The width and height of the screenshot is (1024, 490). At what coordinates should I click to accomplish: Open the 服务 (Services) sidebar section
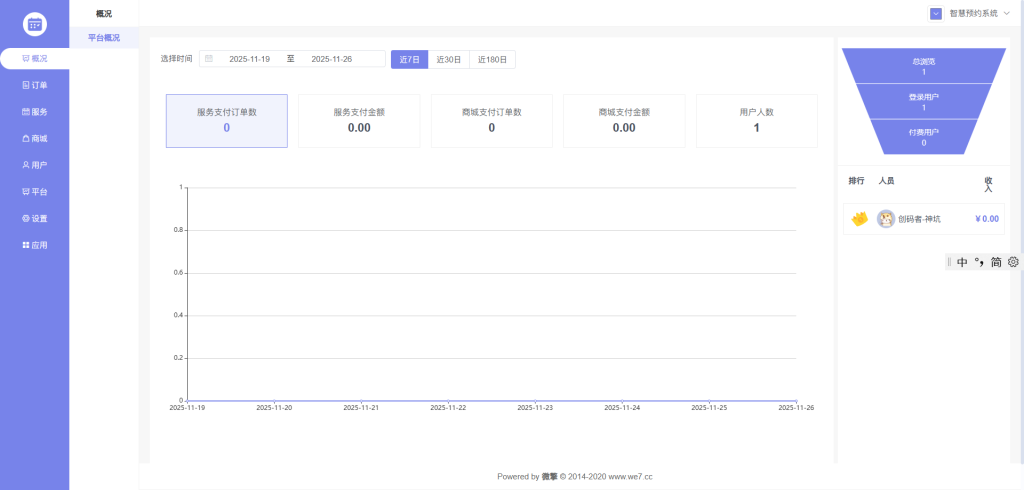35,112
